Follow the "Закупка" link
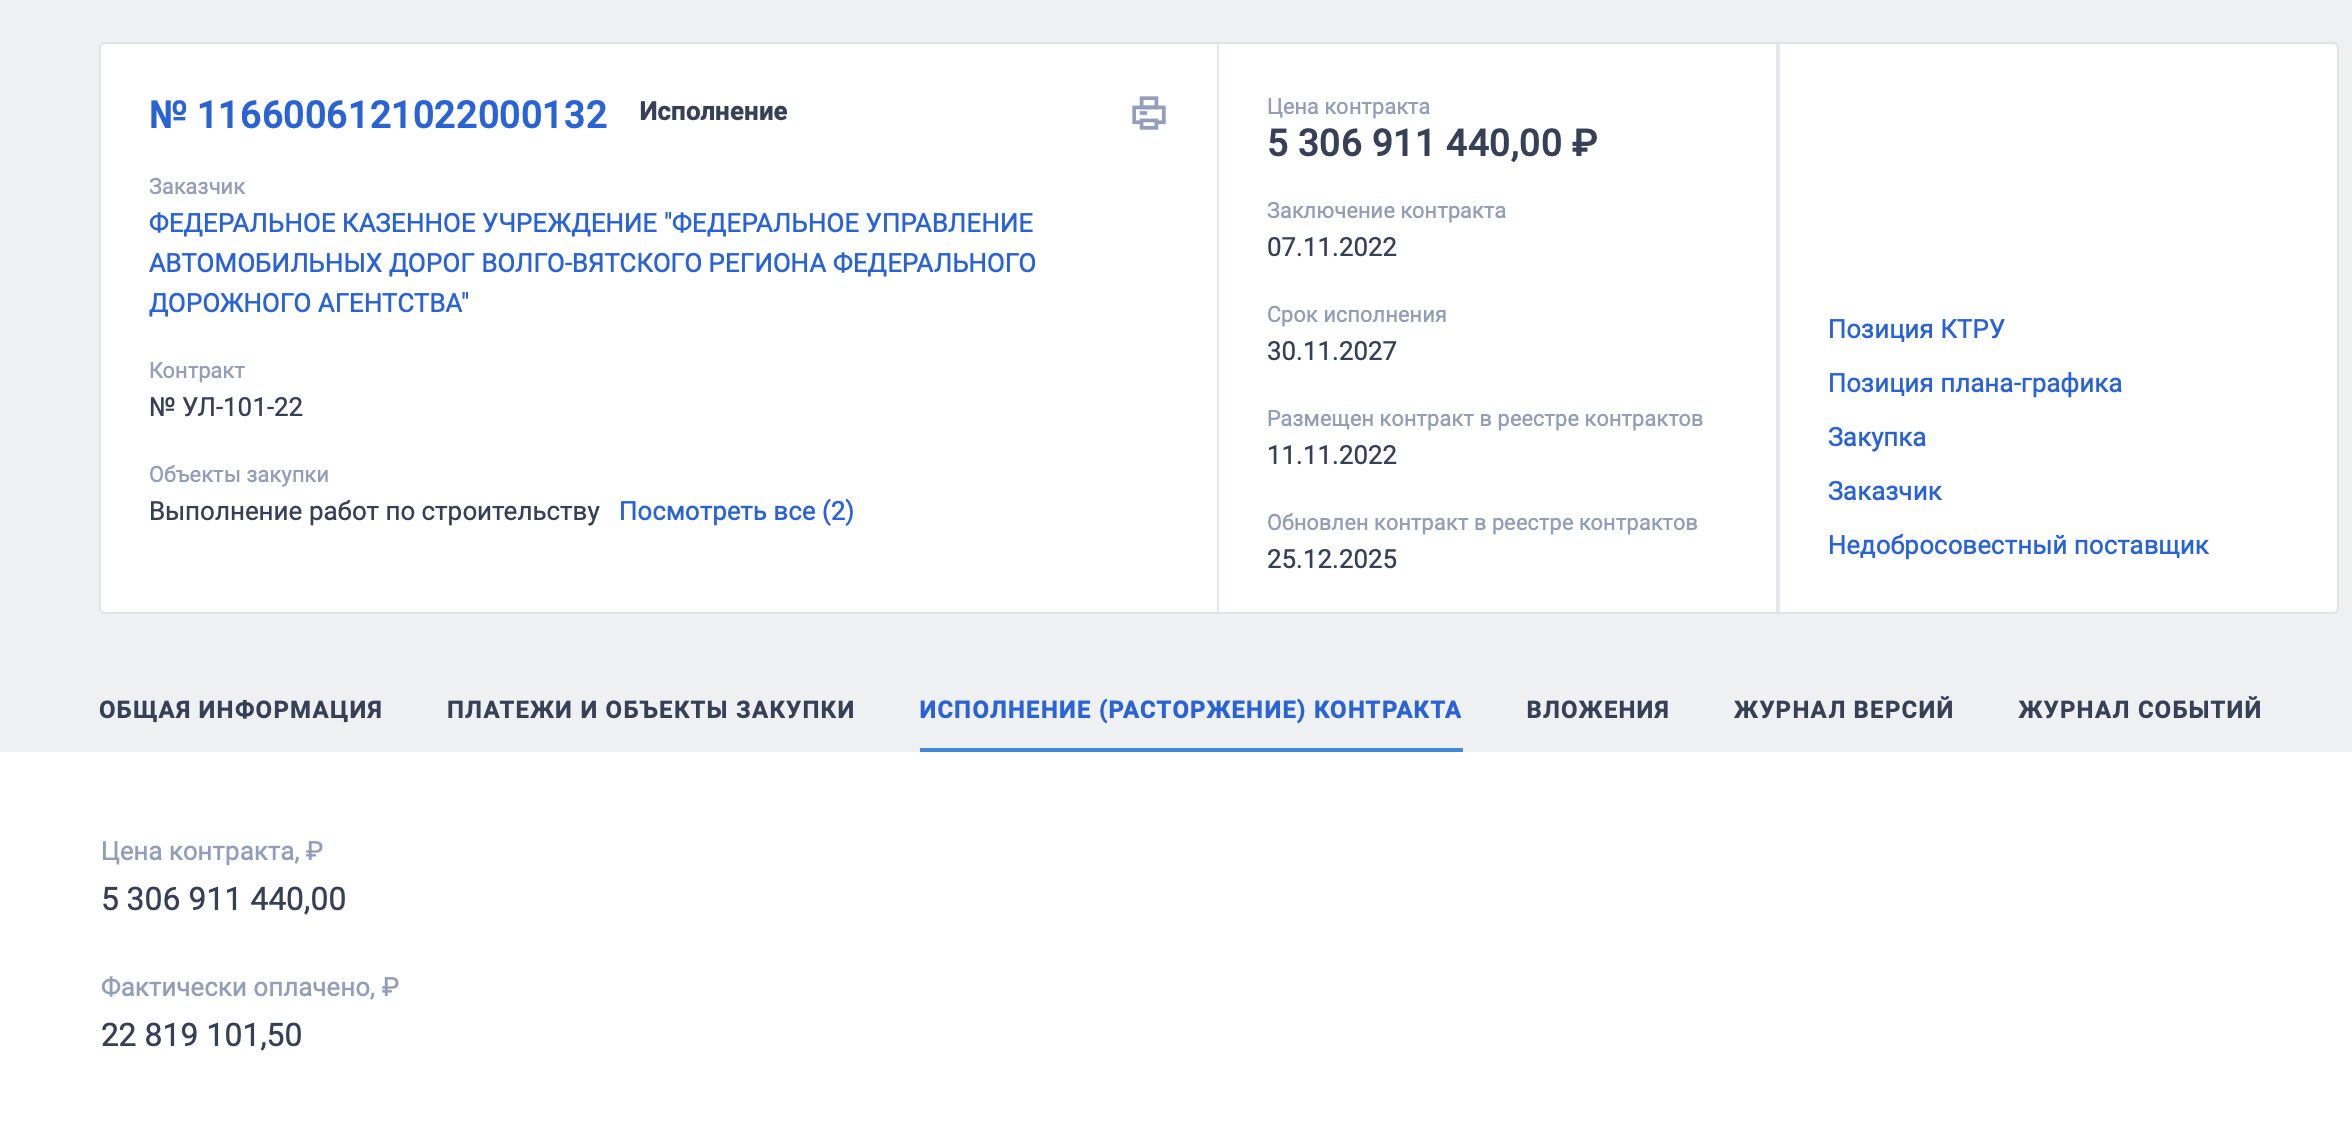Screen dimensions: 2352x1126 coord(1876,437)
